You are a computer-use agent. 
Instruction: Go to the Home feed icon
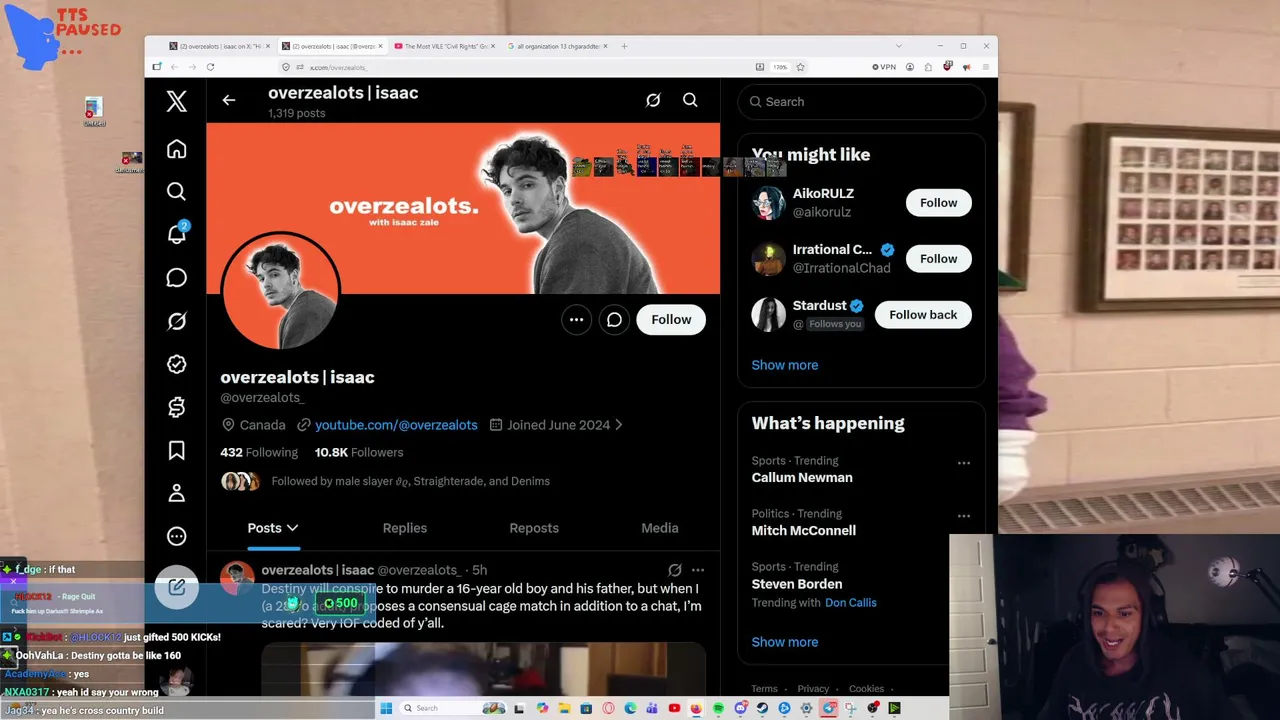pos(176,149)
